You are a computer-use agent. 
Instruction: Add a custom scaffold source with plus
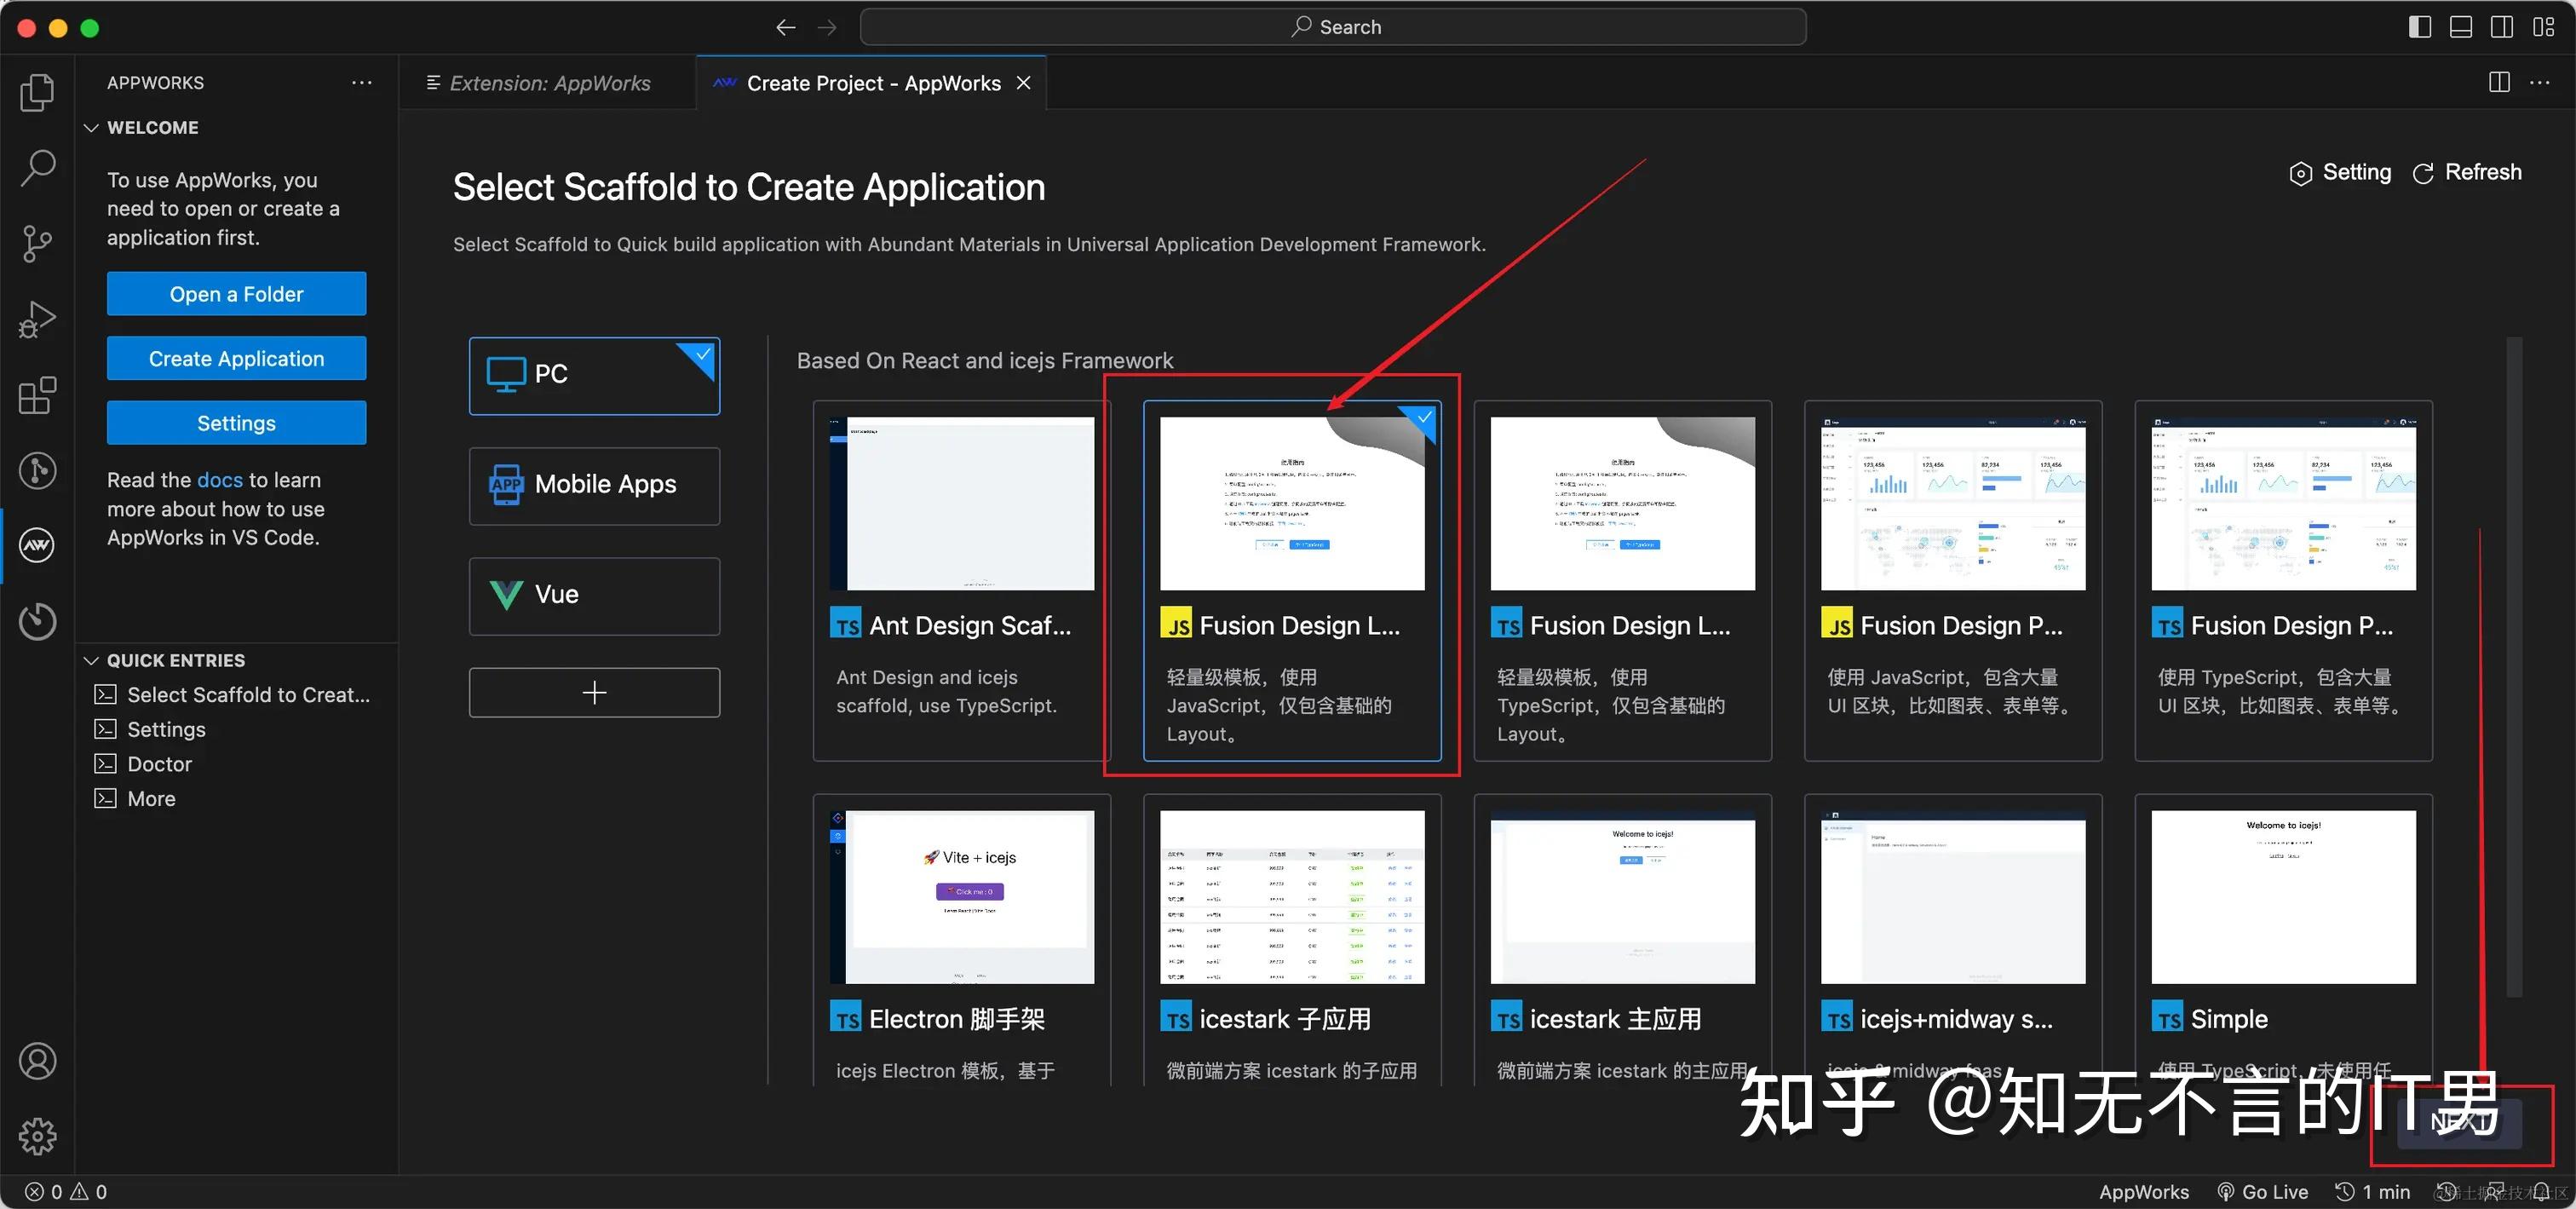coord(594,692)
